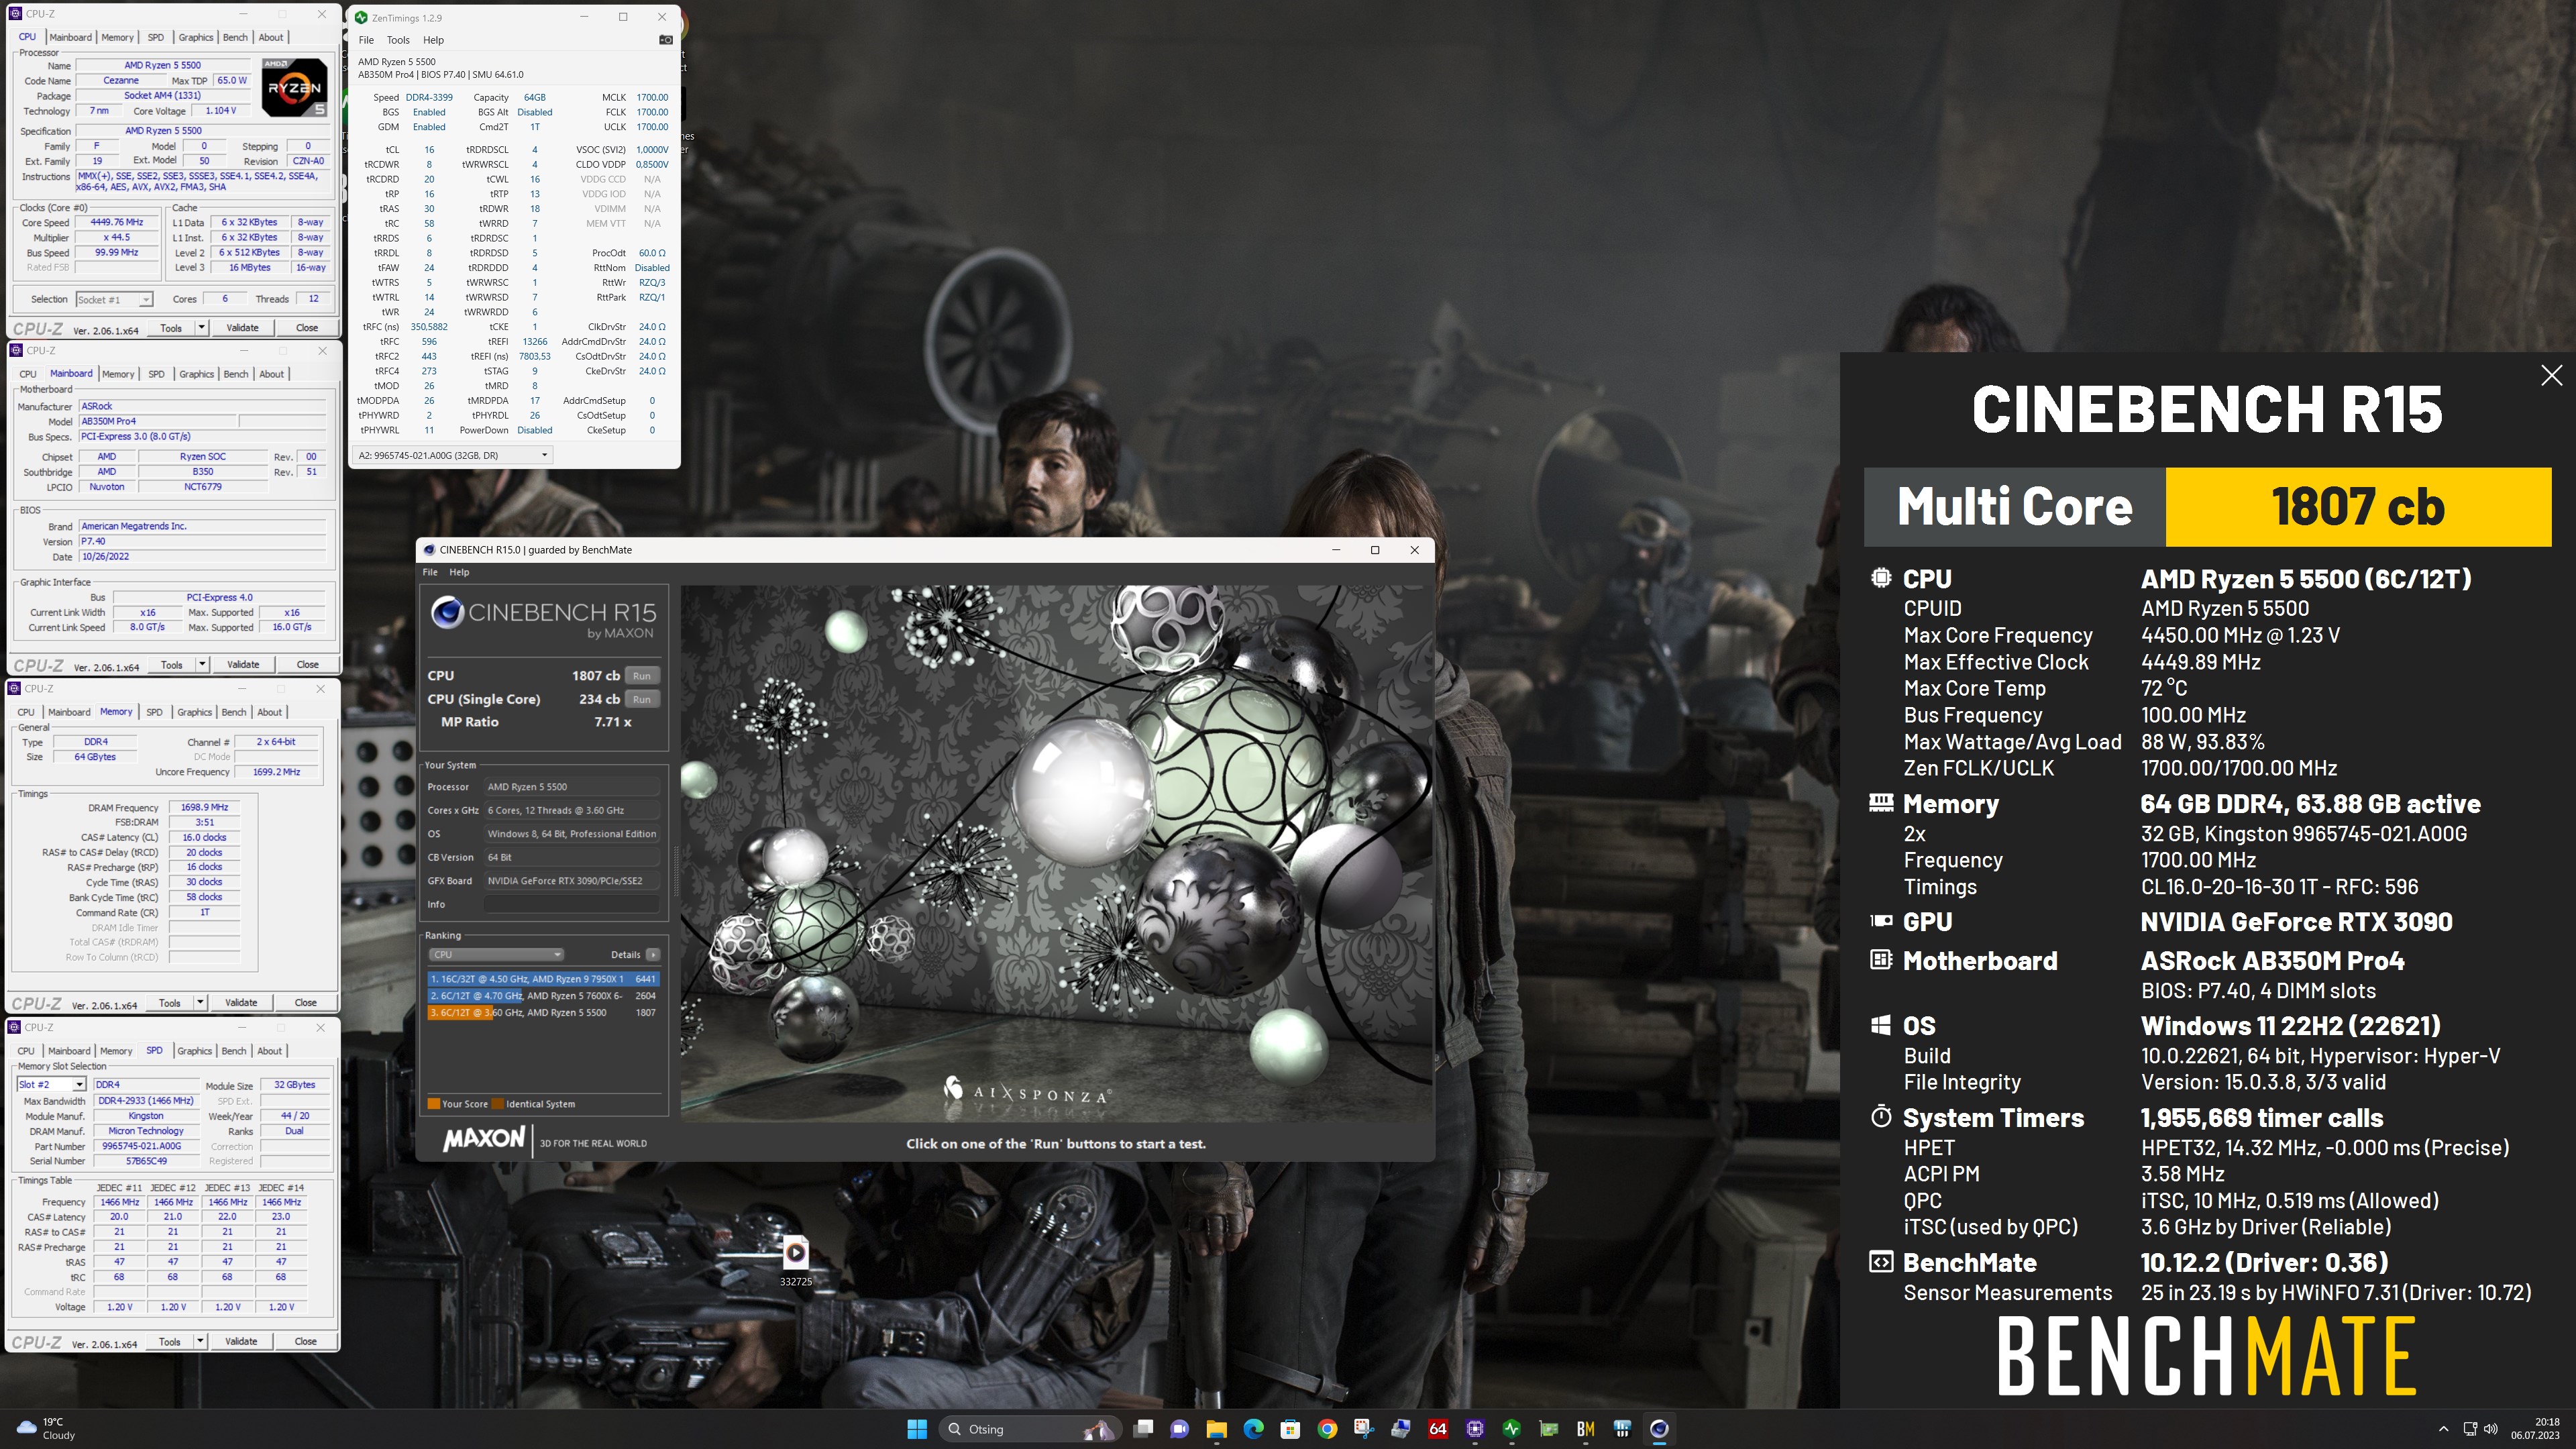The image size is (2576, 1449).
Task: Run the Cinebench CPU multi-core test
Action: click(642, 676)
